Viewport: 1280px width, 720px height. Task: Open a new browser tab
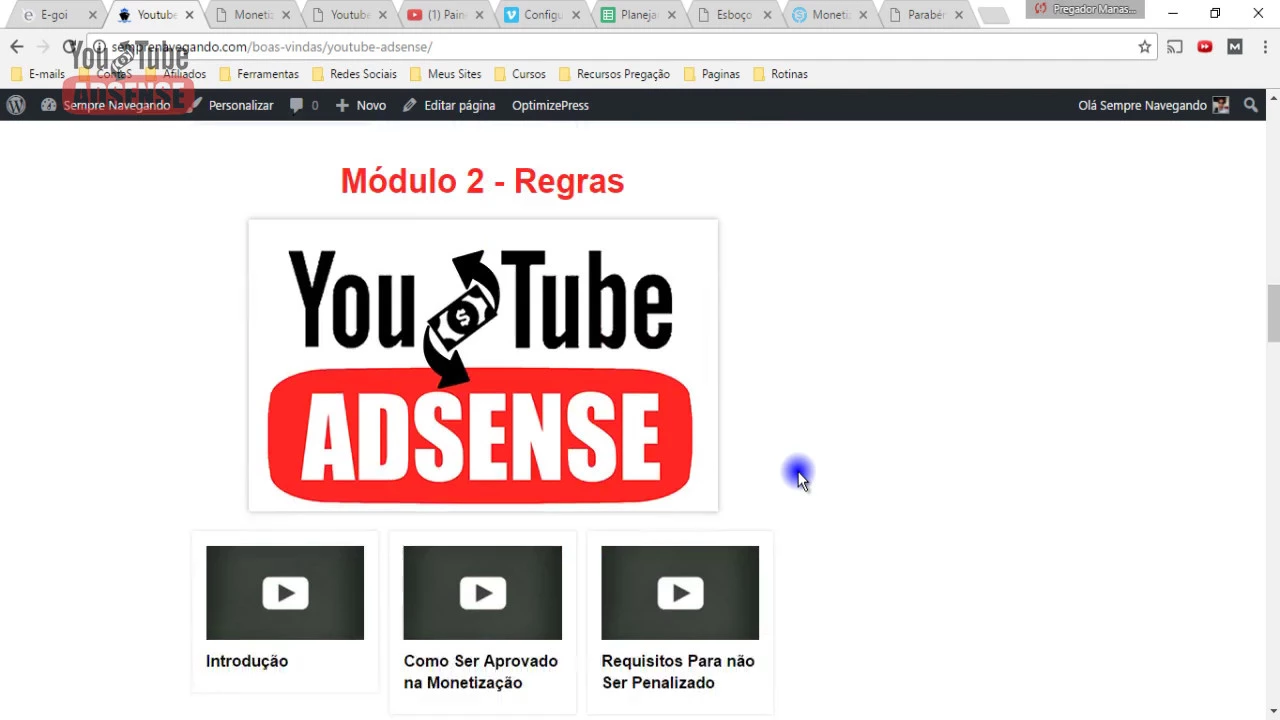point(993,15)
